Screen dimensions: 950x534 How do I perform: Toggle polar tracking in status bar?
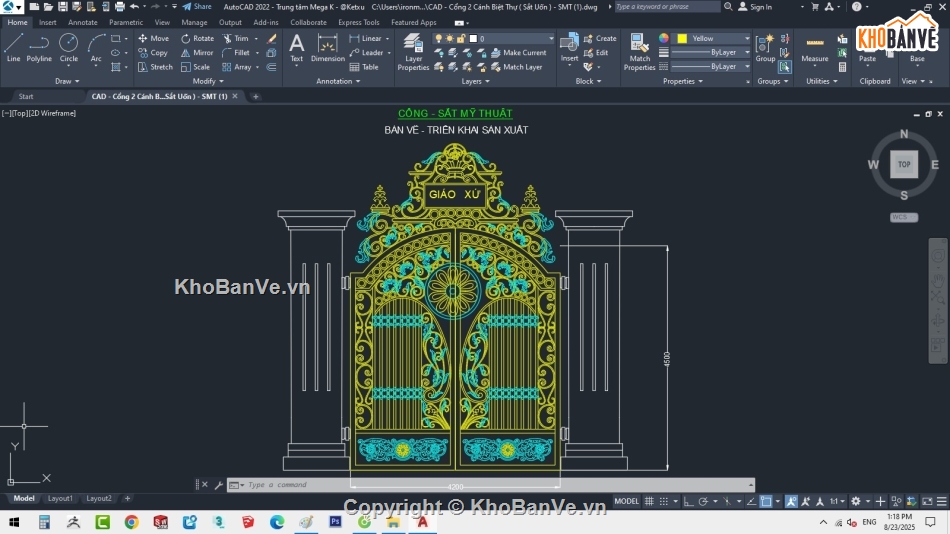703,501
